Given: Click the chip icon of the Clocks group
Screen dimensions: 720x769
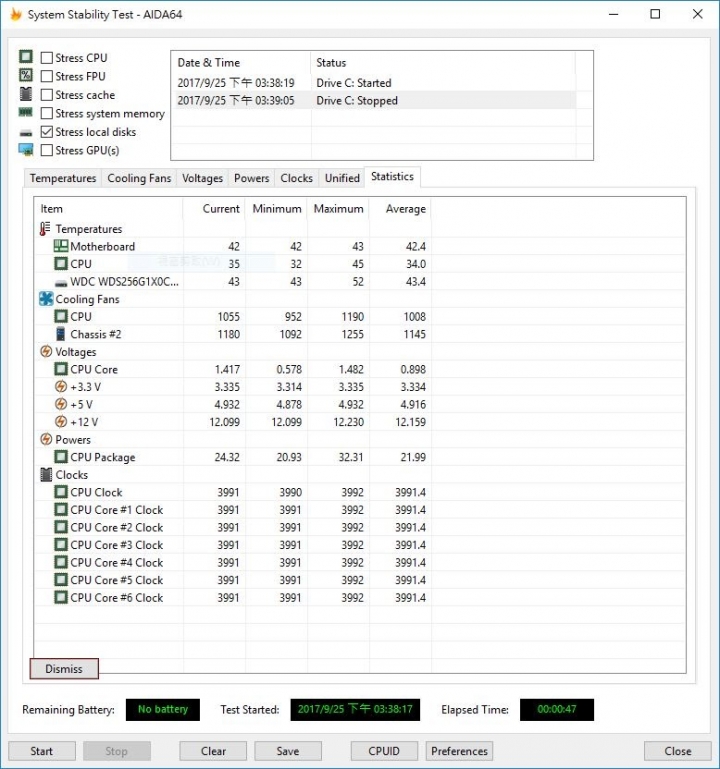Looking at the screenshot, I should tap(46, 474).
